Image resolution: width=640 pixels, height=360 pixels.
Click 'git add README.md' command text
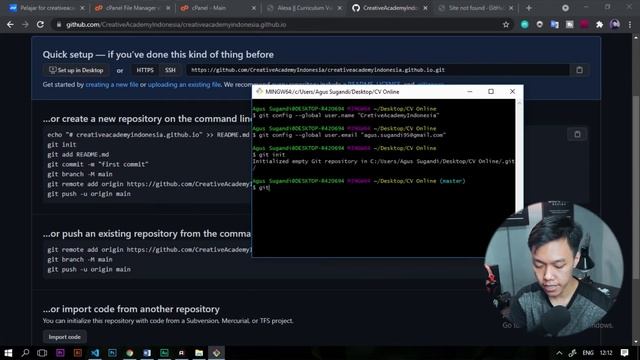(x=78, y=154)
